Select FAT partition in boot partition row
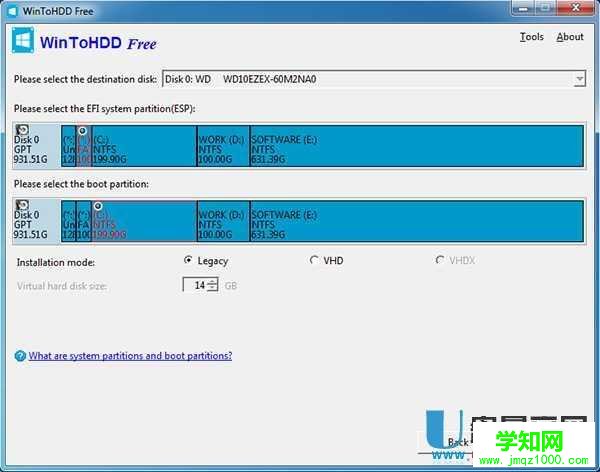The width and height of the screenshot is (600, 472). click(x=84, y=221)
